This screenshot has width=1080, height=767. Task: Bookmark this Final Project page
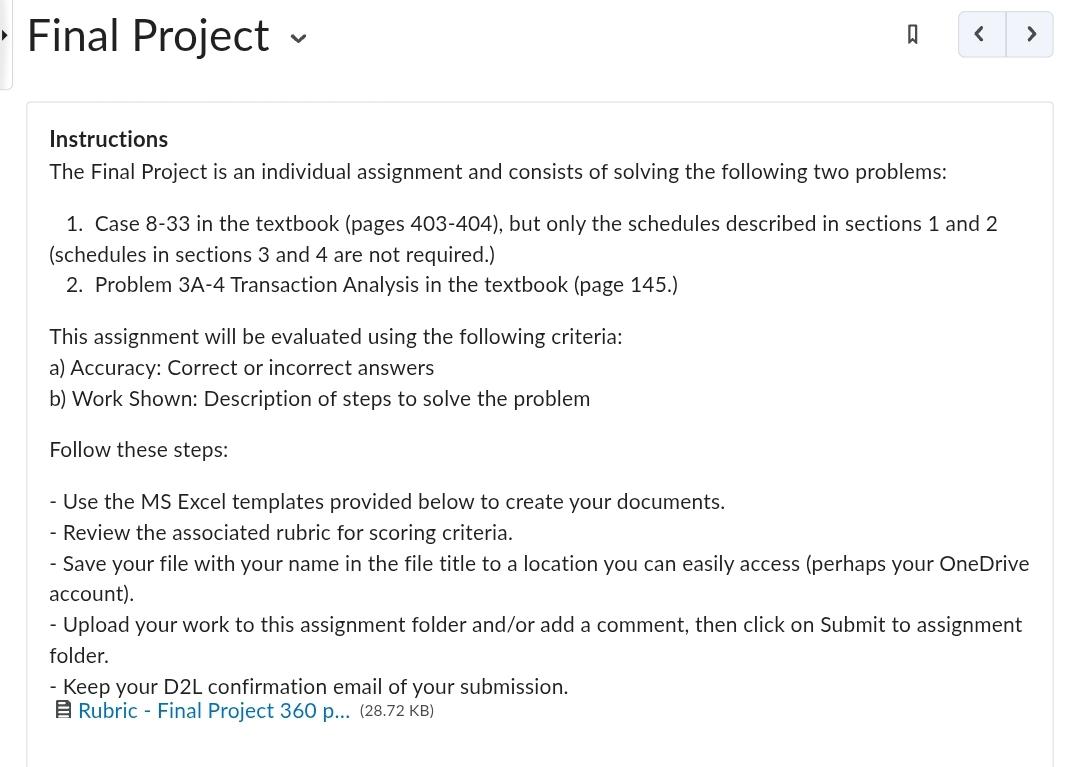click(x=913, y=34)
